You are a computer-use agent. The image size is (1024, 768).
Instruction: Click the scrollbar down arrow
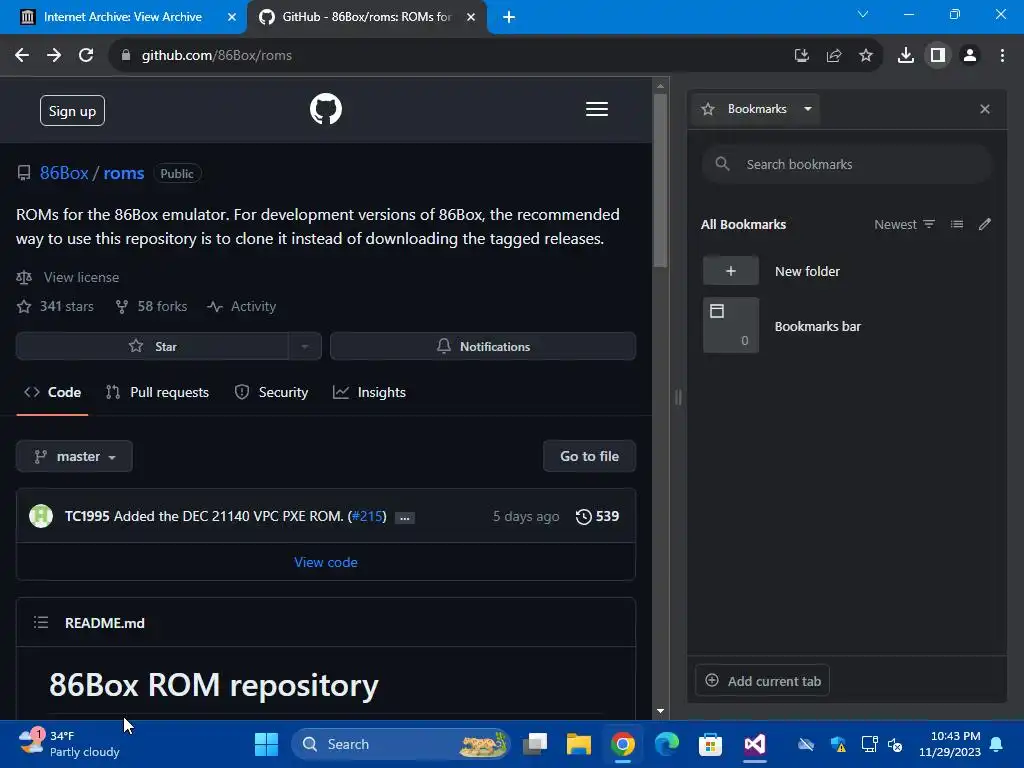point(660,711)
